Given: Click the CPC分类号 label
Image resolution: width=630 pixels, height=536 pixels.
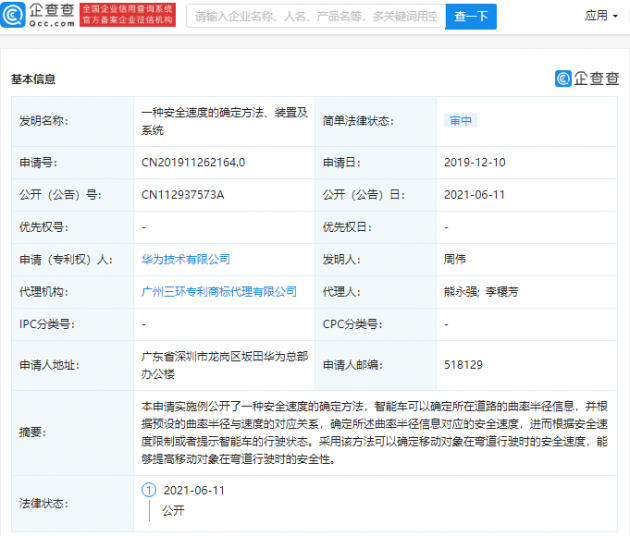Looking at the screenshot, I should 352,324.
